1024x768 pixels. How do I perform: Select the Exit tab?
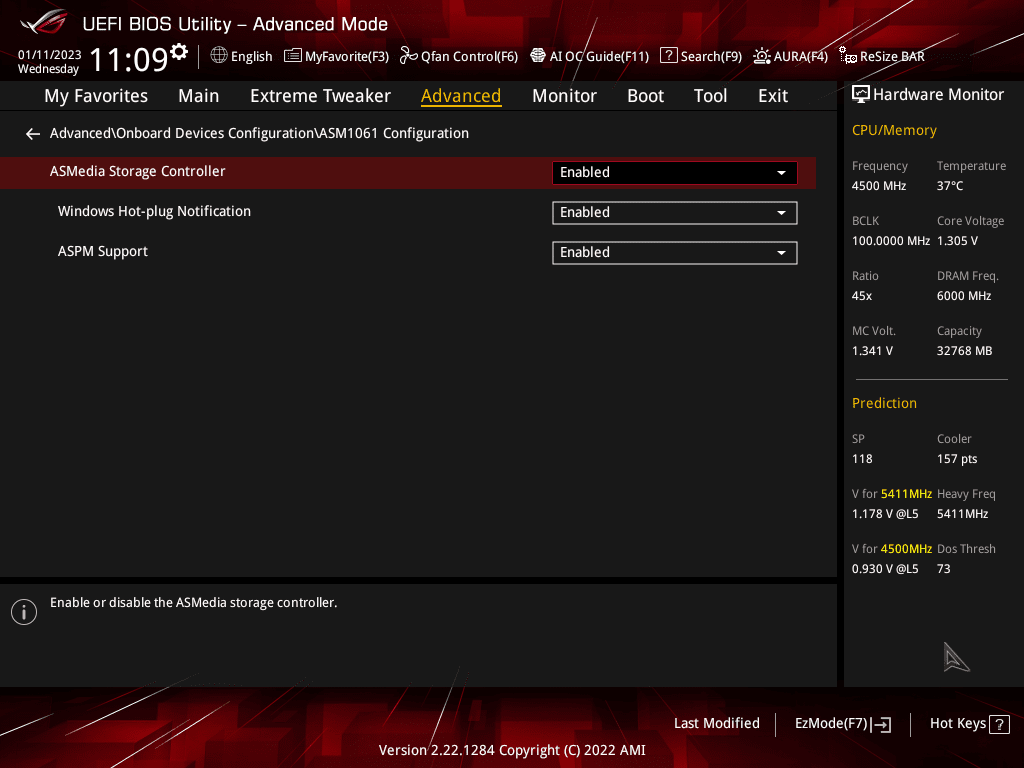tap(773, 96)
